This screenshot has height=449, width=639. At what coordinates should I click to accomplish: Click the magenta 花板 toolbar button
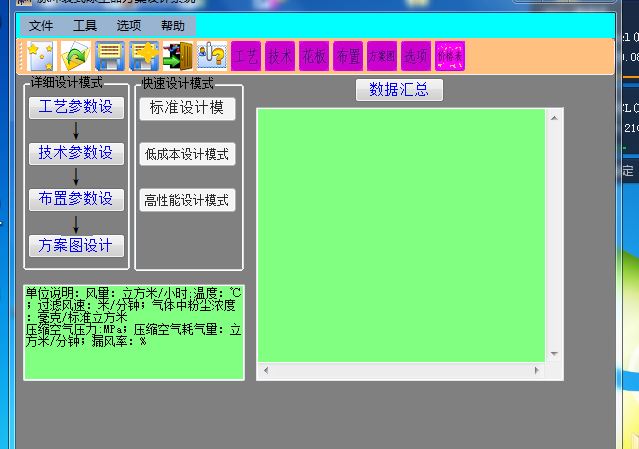pos(314,56)
